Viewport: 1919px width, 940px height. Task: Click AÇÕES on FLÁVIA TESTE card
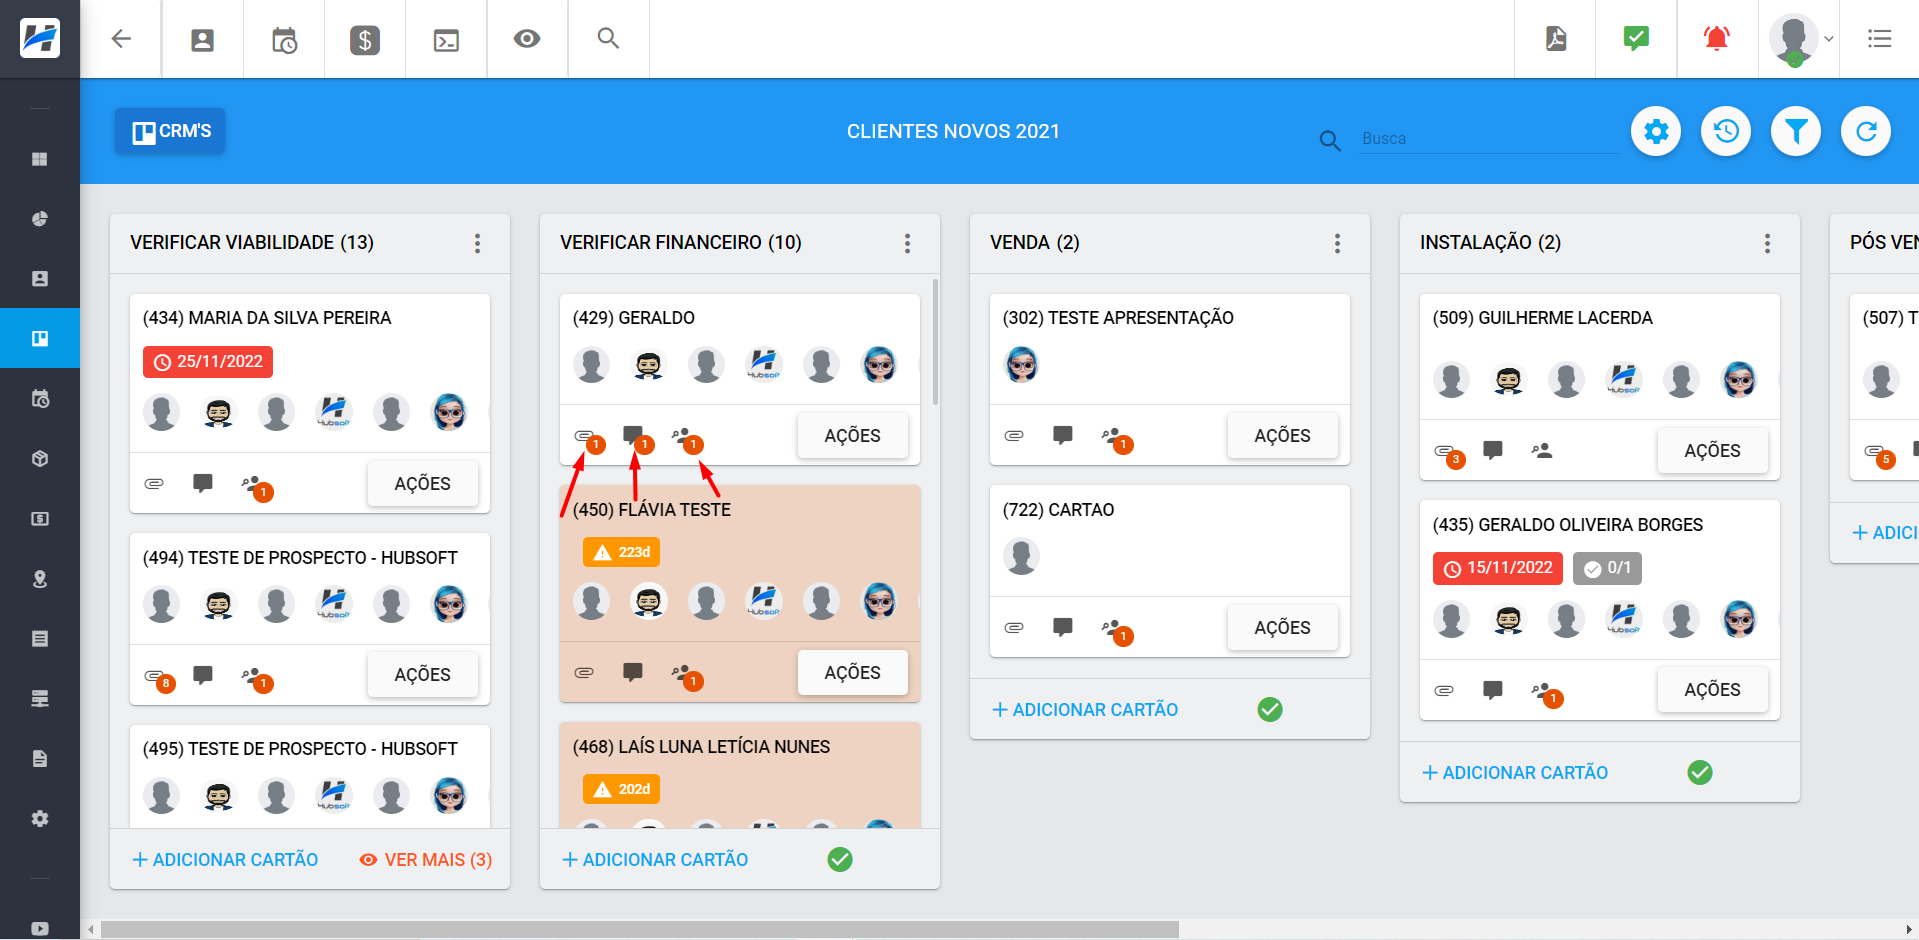[852, 673]
